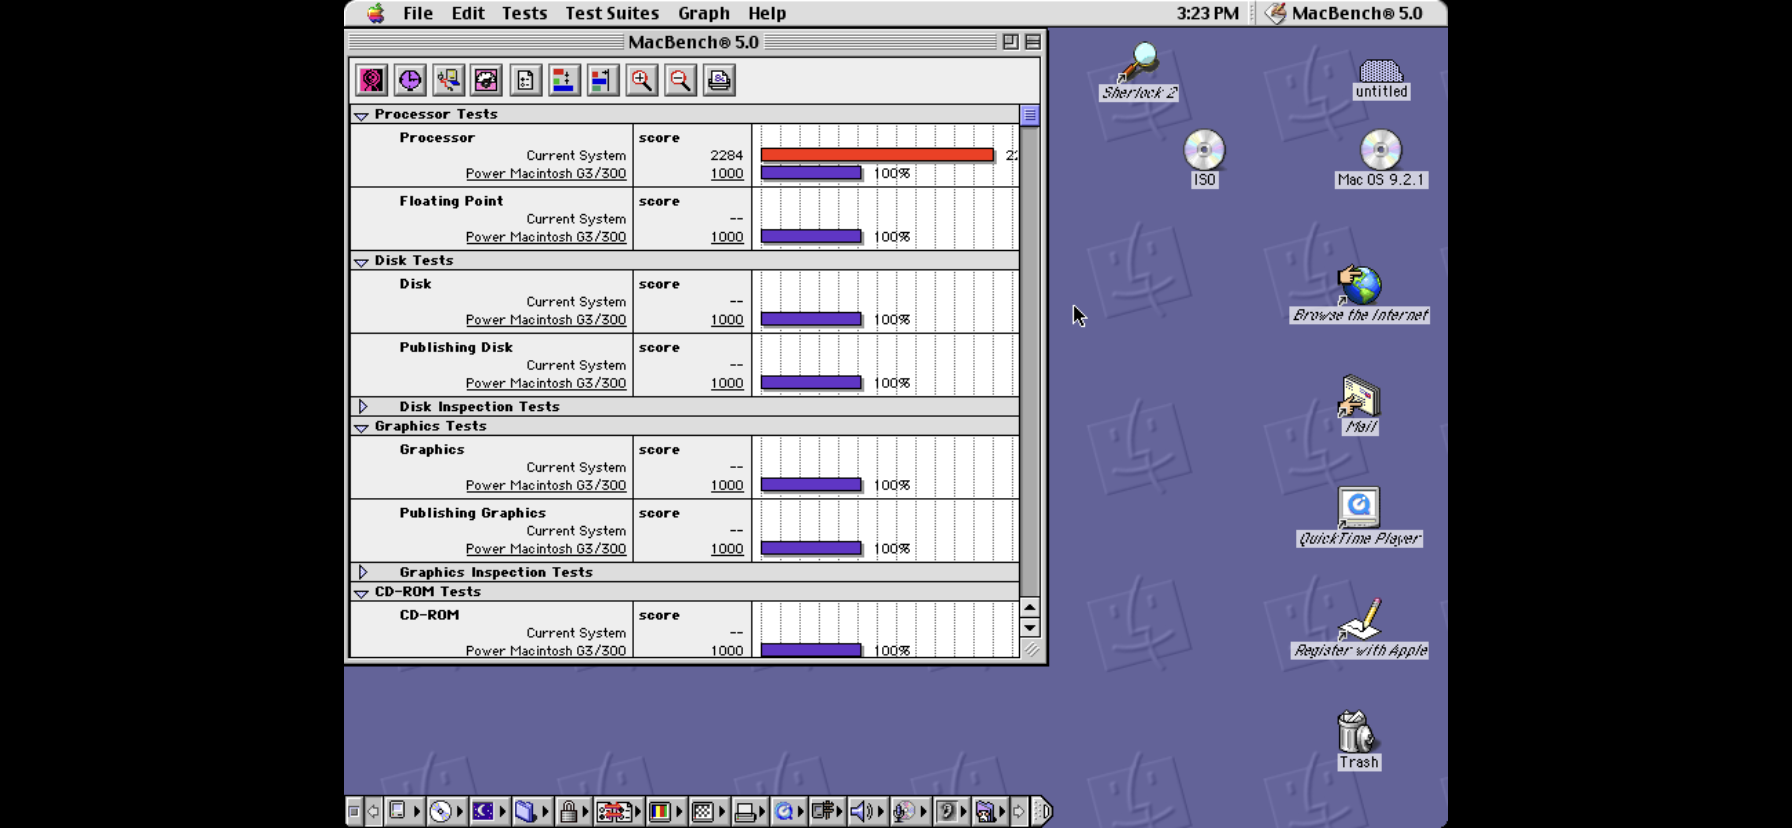1792x828 pixels.
Task: Collapse the CD-ROM Tests section
Action: click(x=361, y=593)
